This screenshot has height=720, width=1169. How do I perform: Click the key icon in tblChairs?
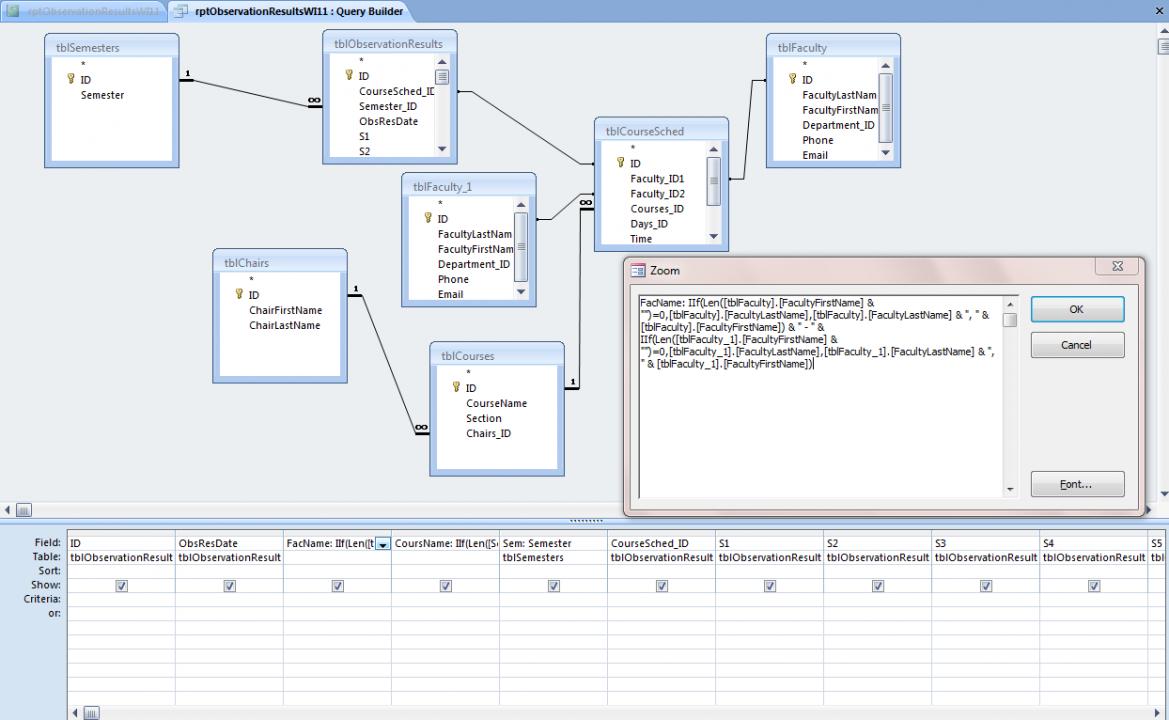coord(239,294)
